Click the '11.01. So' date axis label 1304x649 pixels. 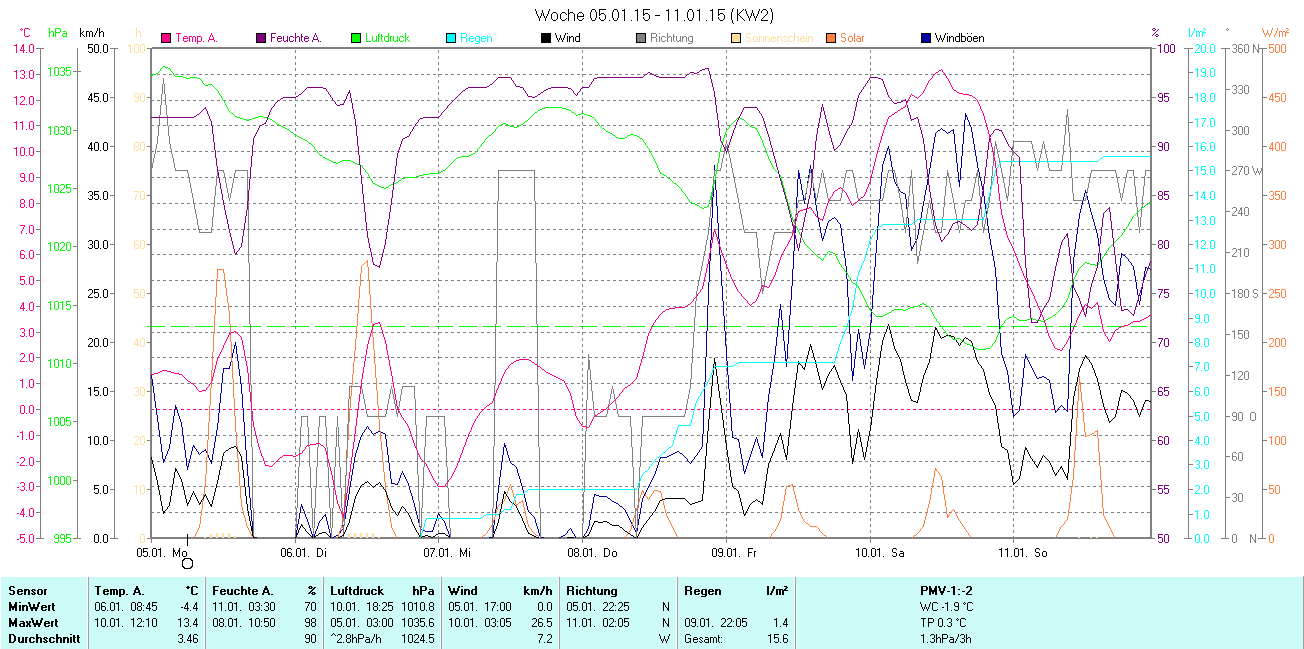[1023, 551]
